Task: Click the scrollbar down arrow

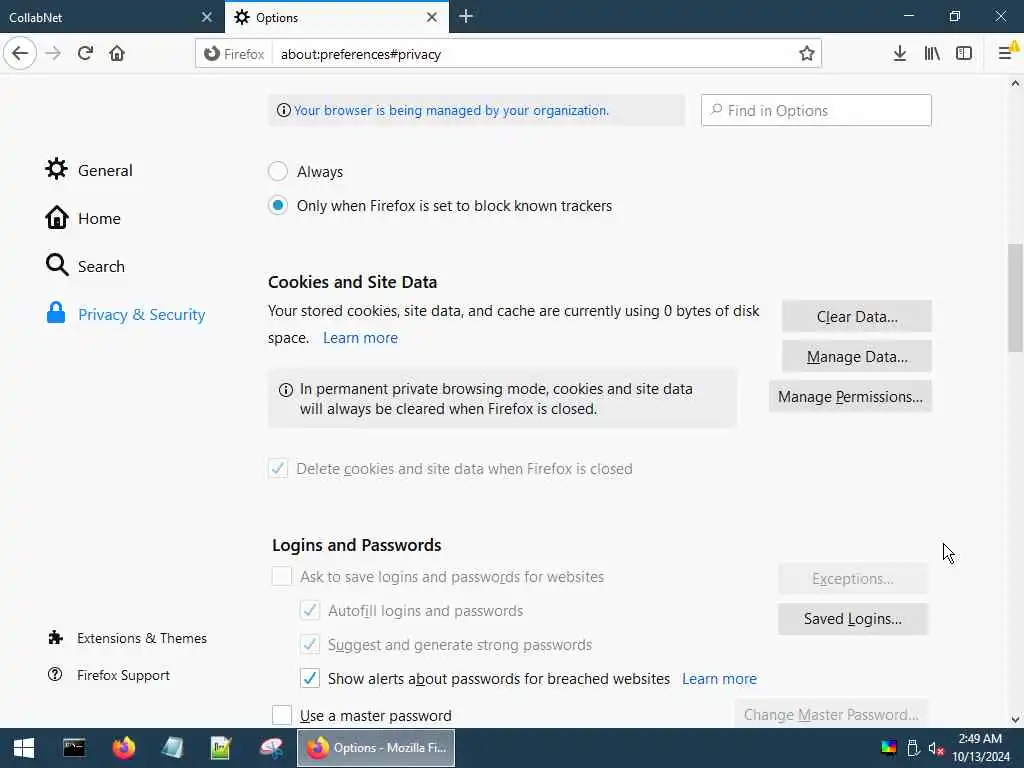Action: (x=1015, y=719)
